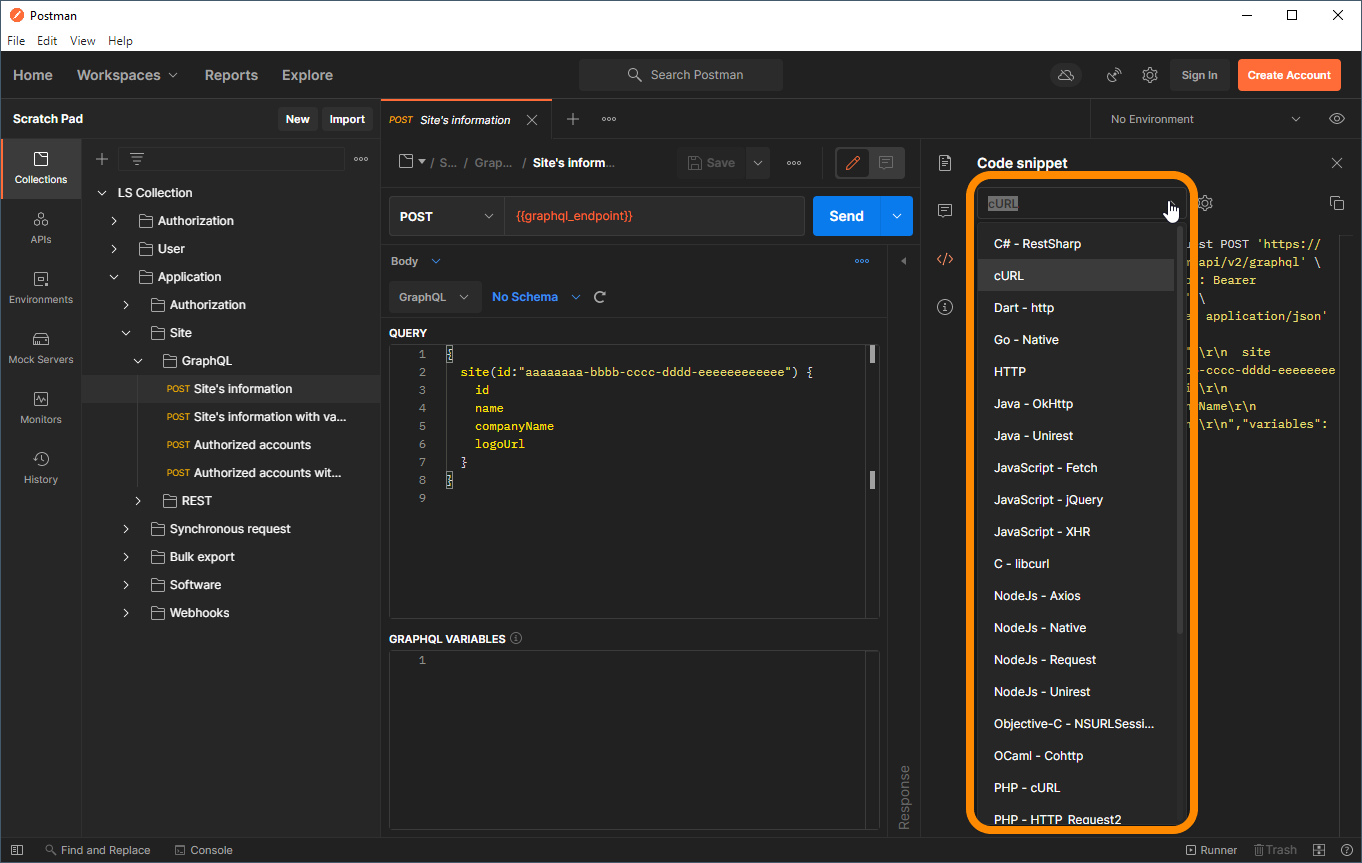The image size is (1362, 863).
Task: Click the GraphQL Variables info icon
Action: [516, 639]
